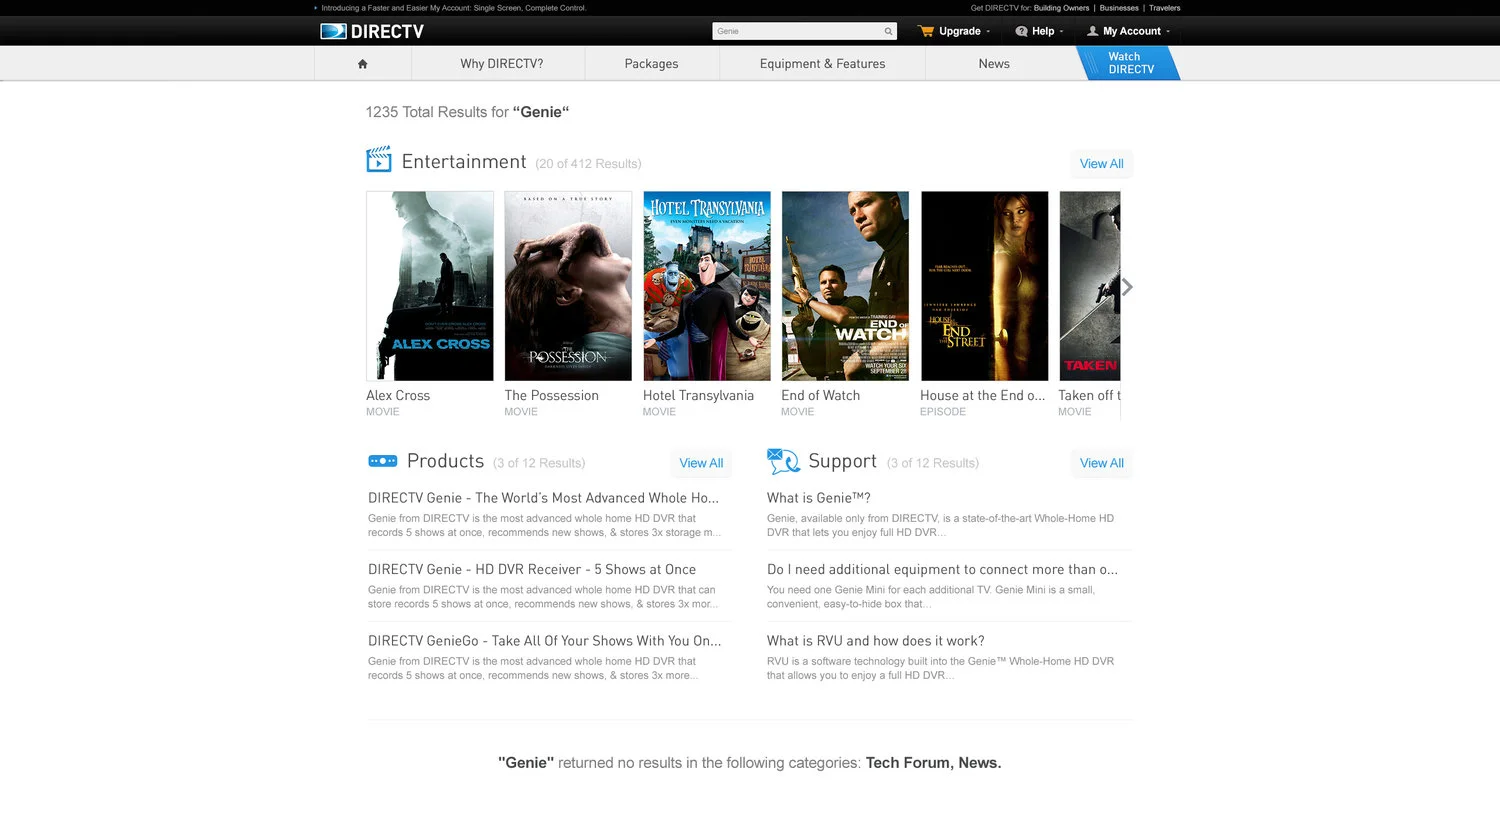Click the Upgrade shopping cart icon
The image size is (1500, 820).
(x=926, y=31)
